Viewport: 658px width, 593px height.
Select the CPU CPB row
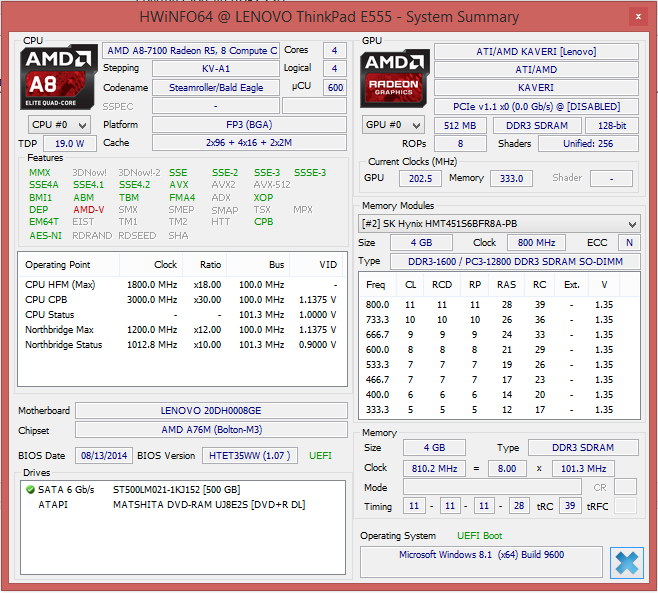181,300
